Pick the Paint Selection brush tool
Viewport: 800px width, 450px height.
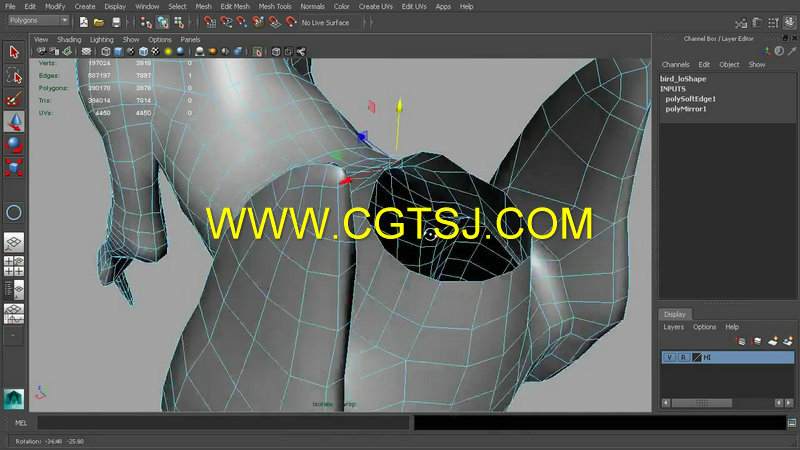click(x=14, y=98)
